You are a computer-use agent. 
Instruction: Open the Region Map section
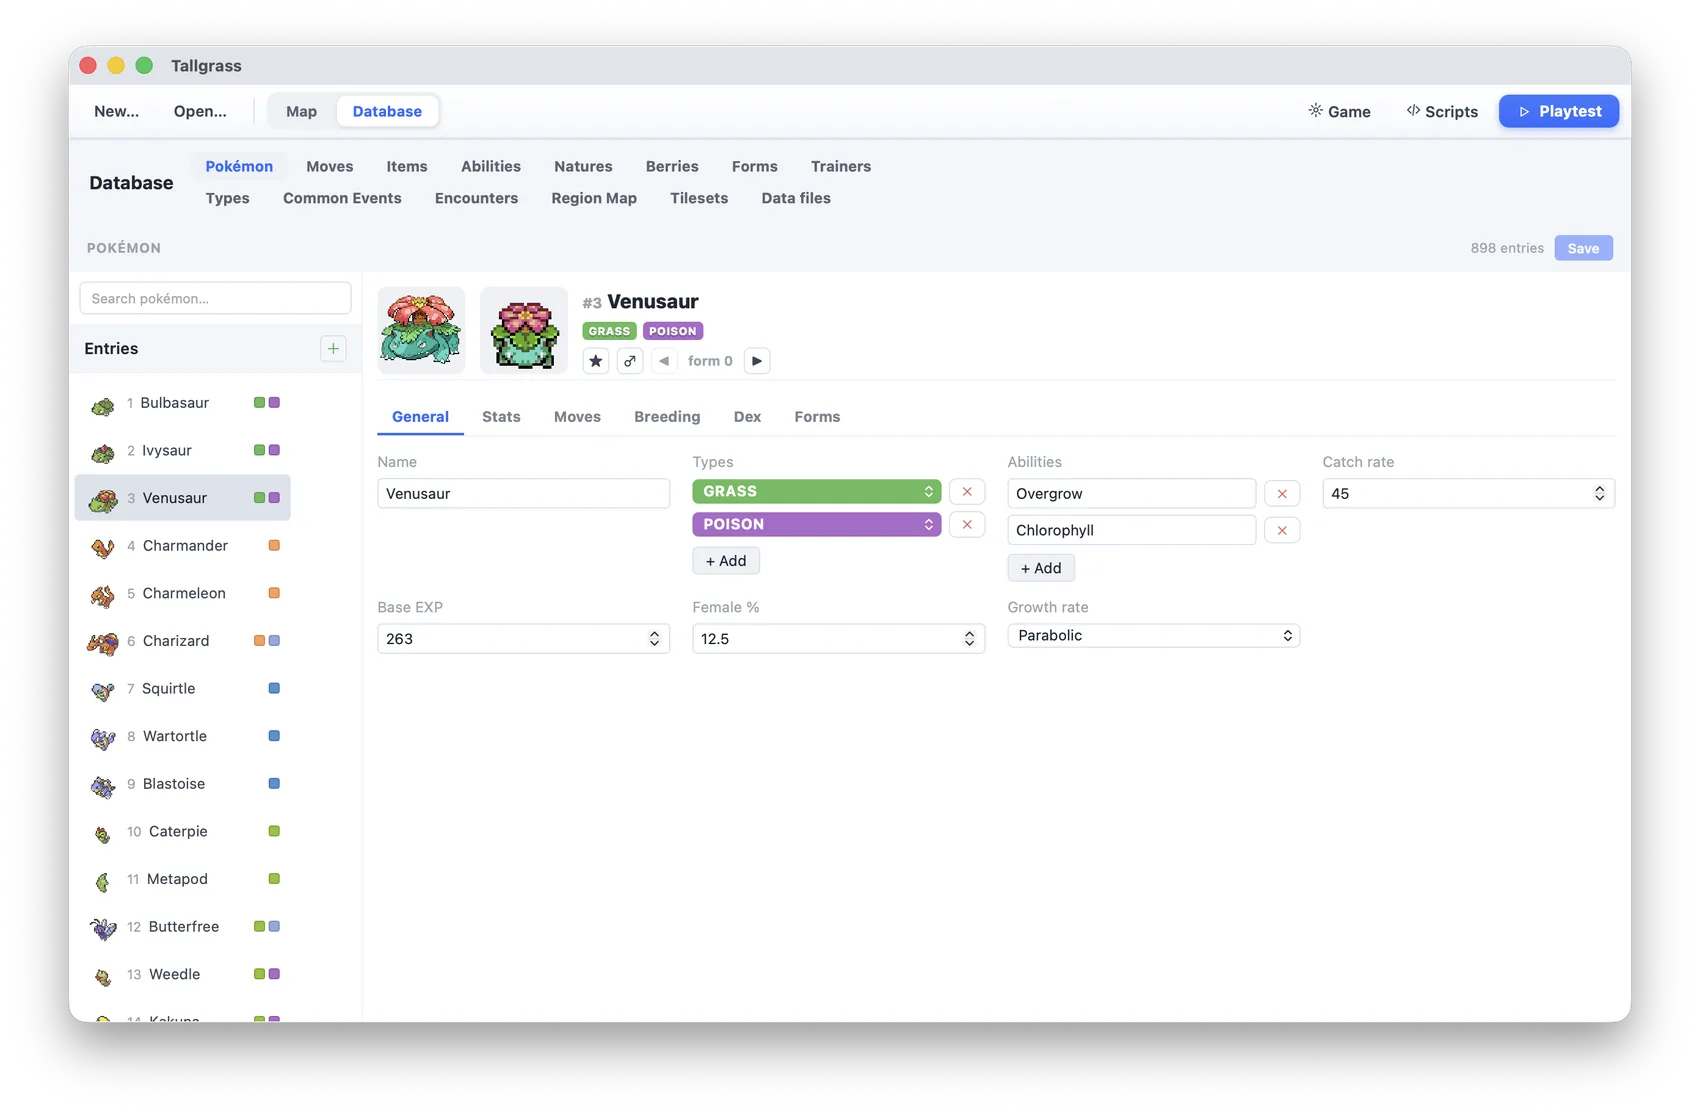[x=594, y=198]
